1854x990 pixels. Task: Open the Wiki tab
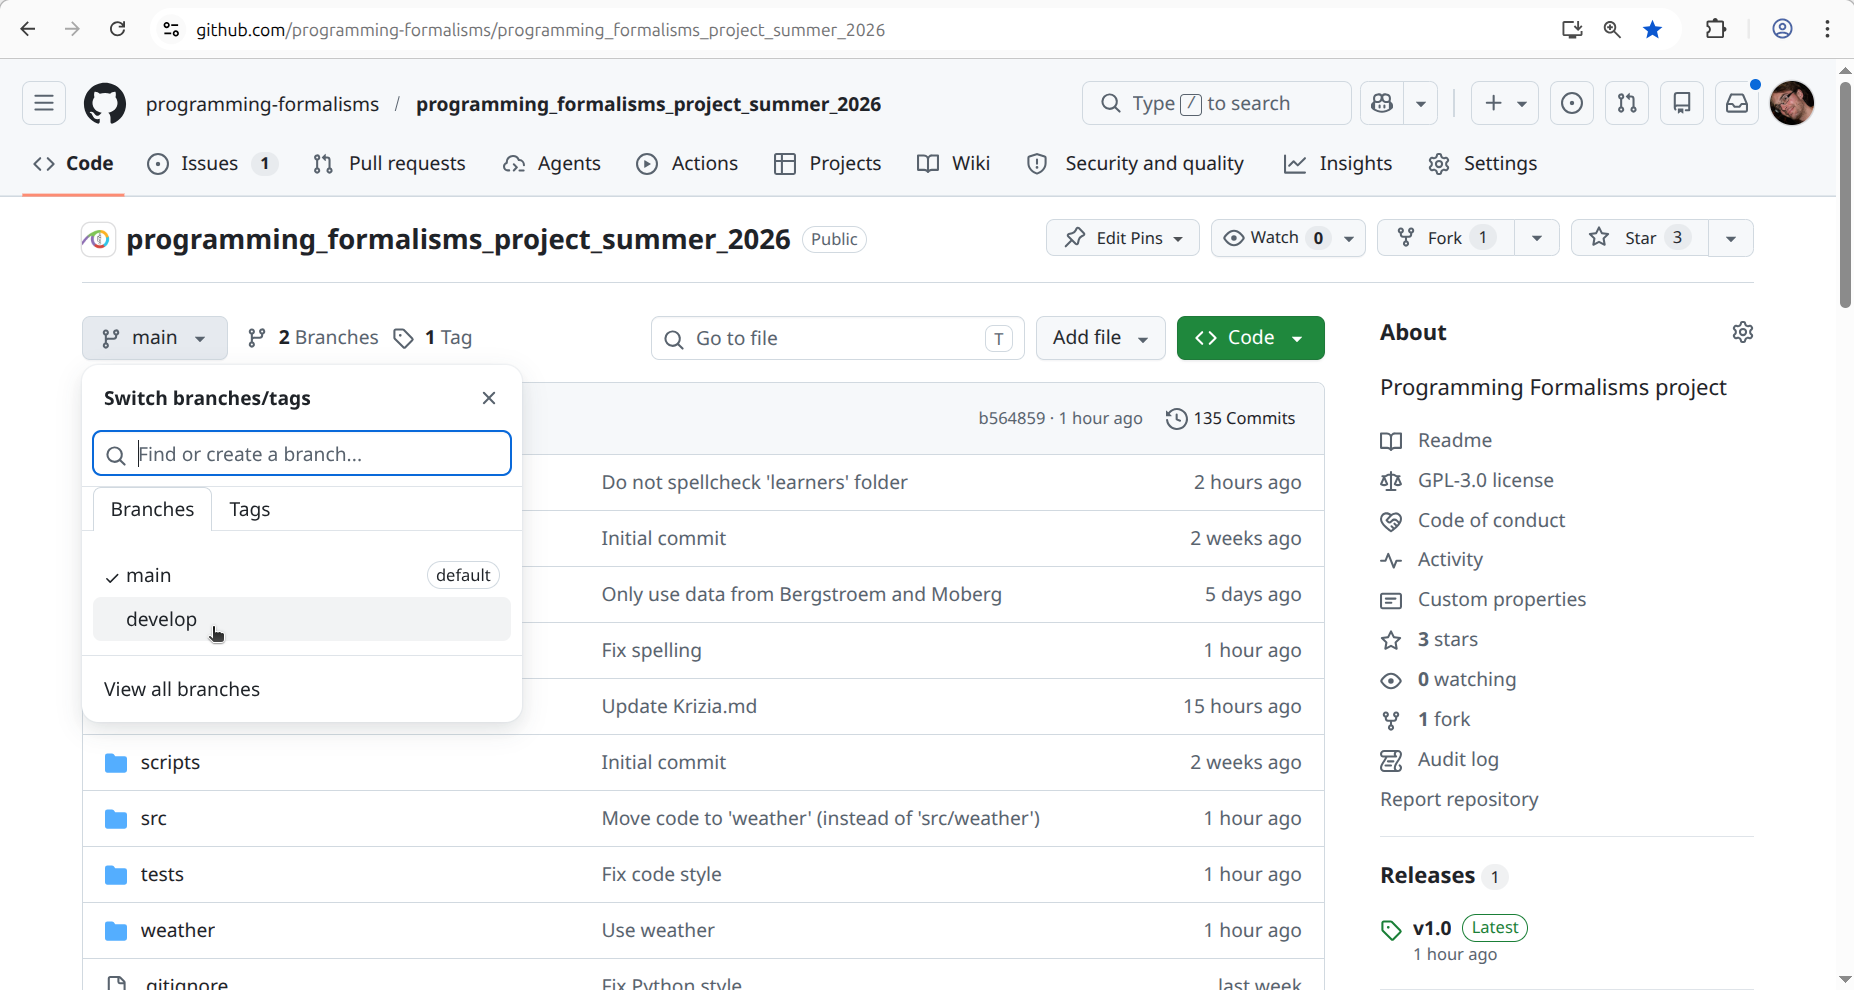954,164
